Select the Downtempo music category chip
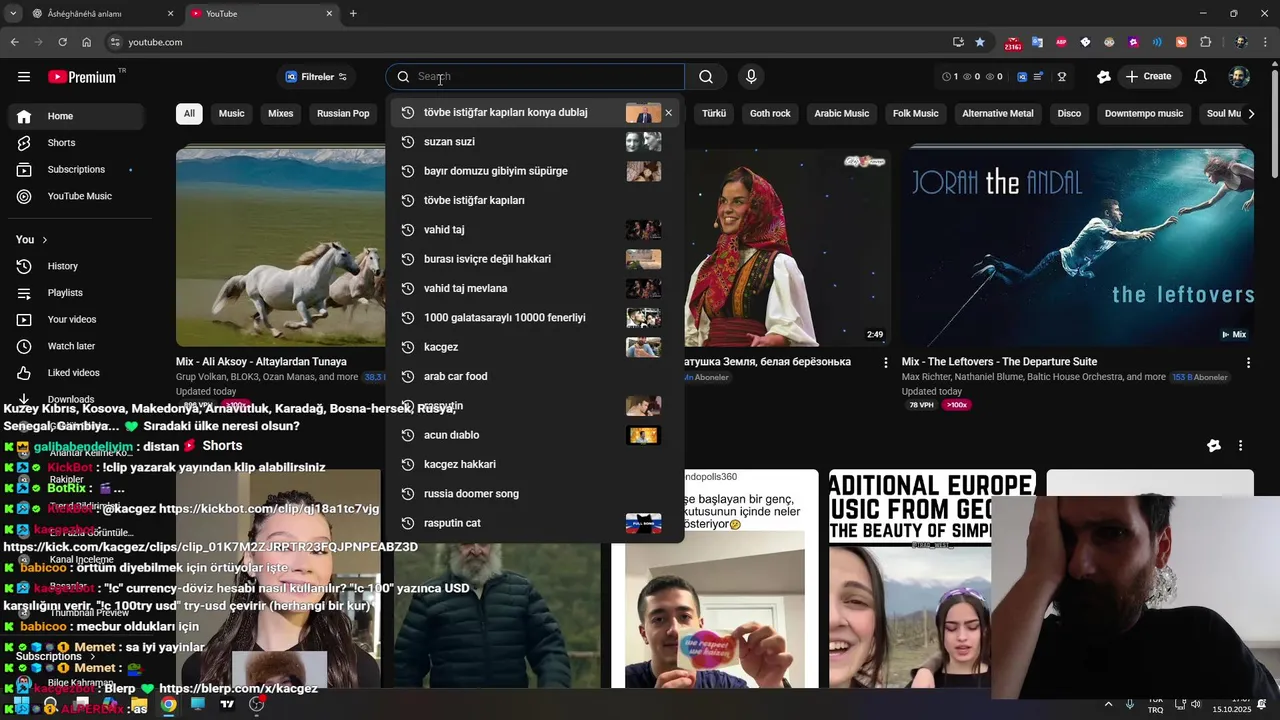 click(1144, 114)
